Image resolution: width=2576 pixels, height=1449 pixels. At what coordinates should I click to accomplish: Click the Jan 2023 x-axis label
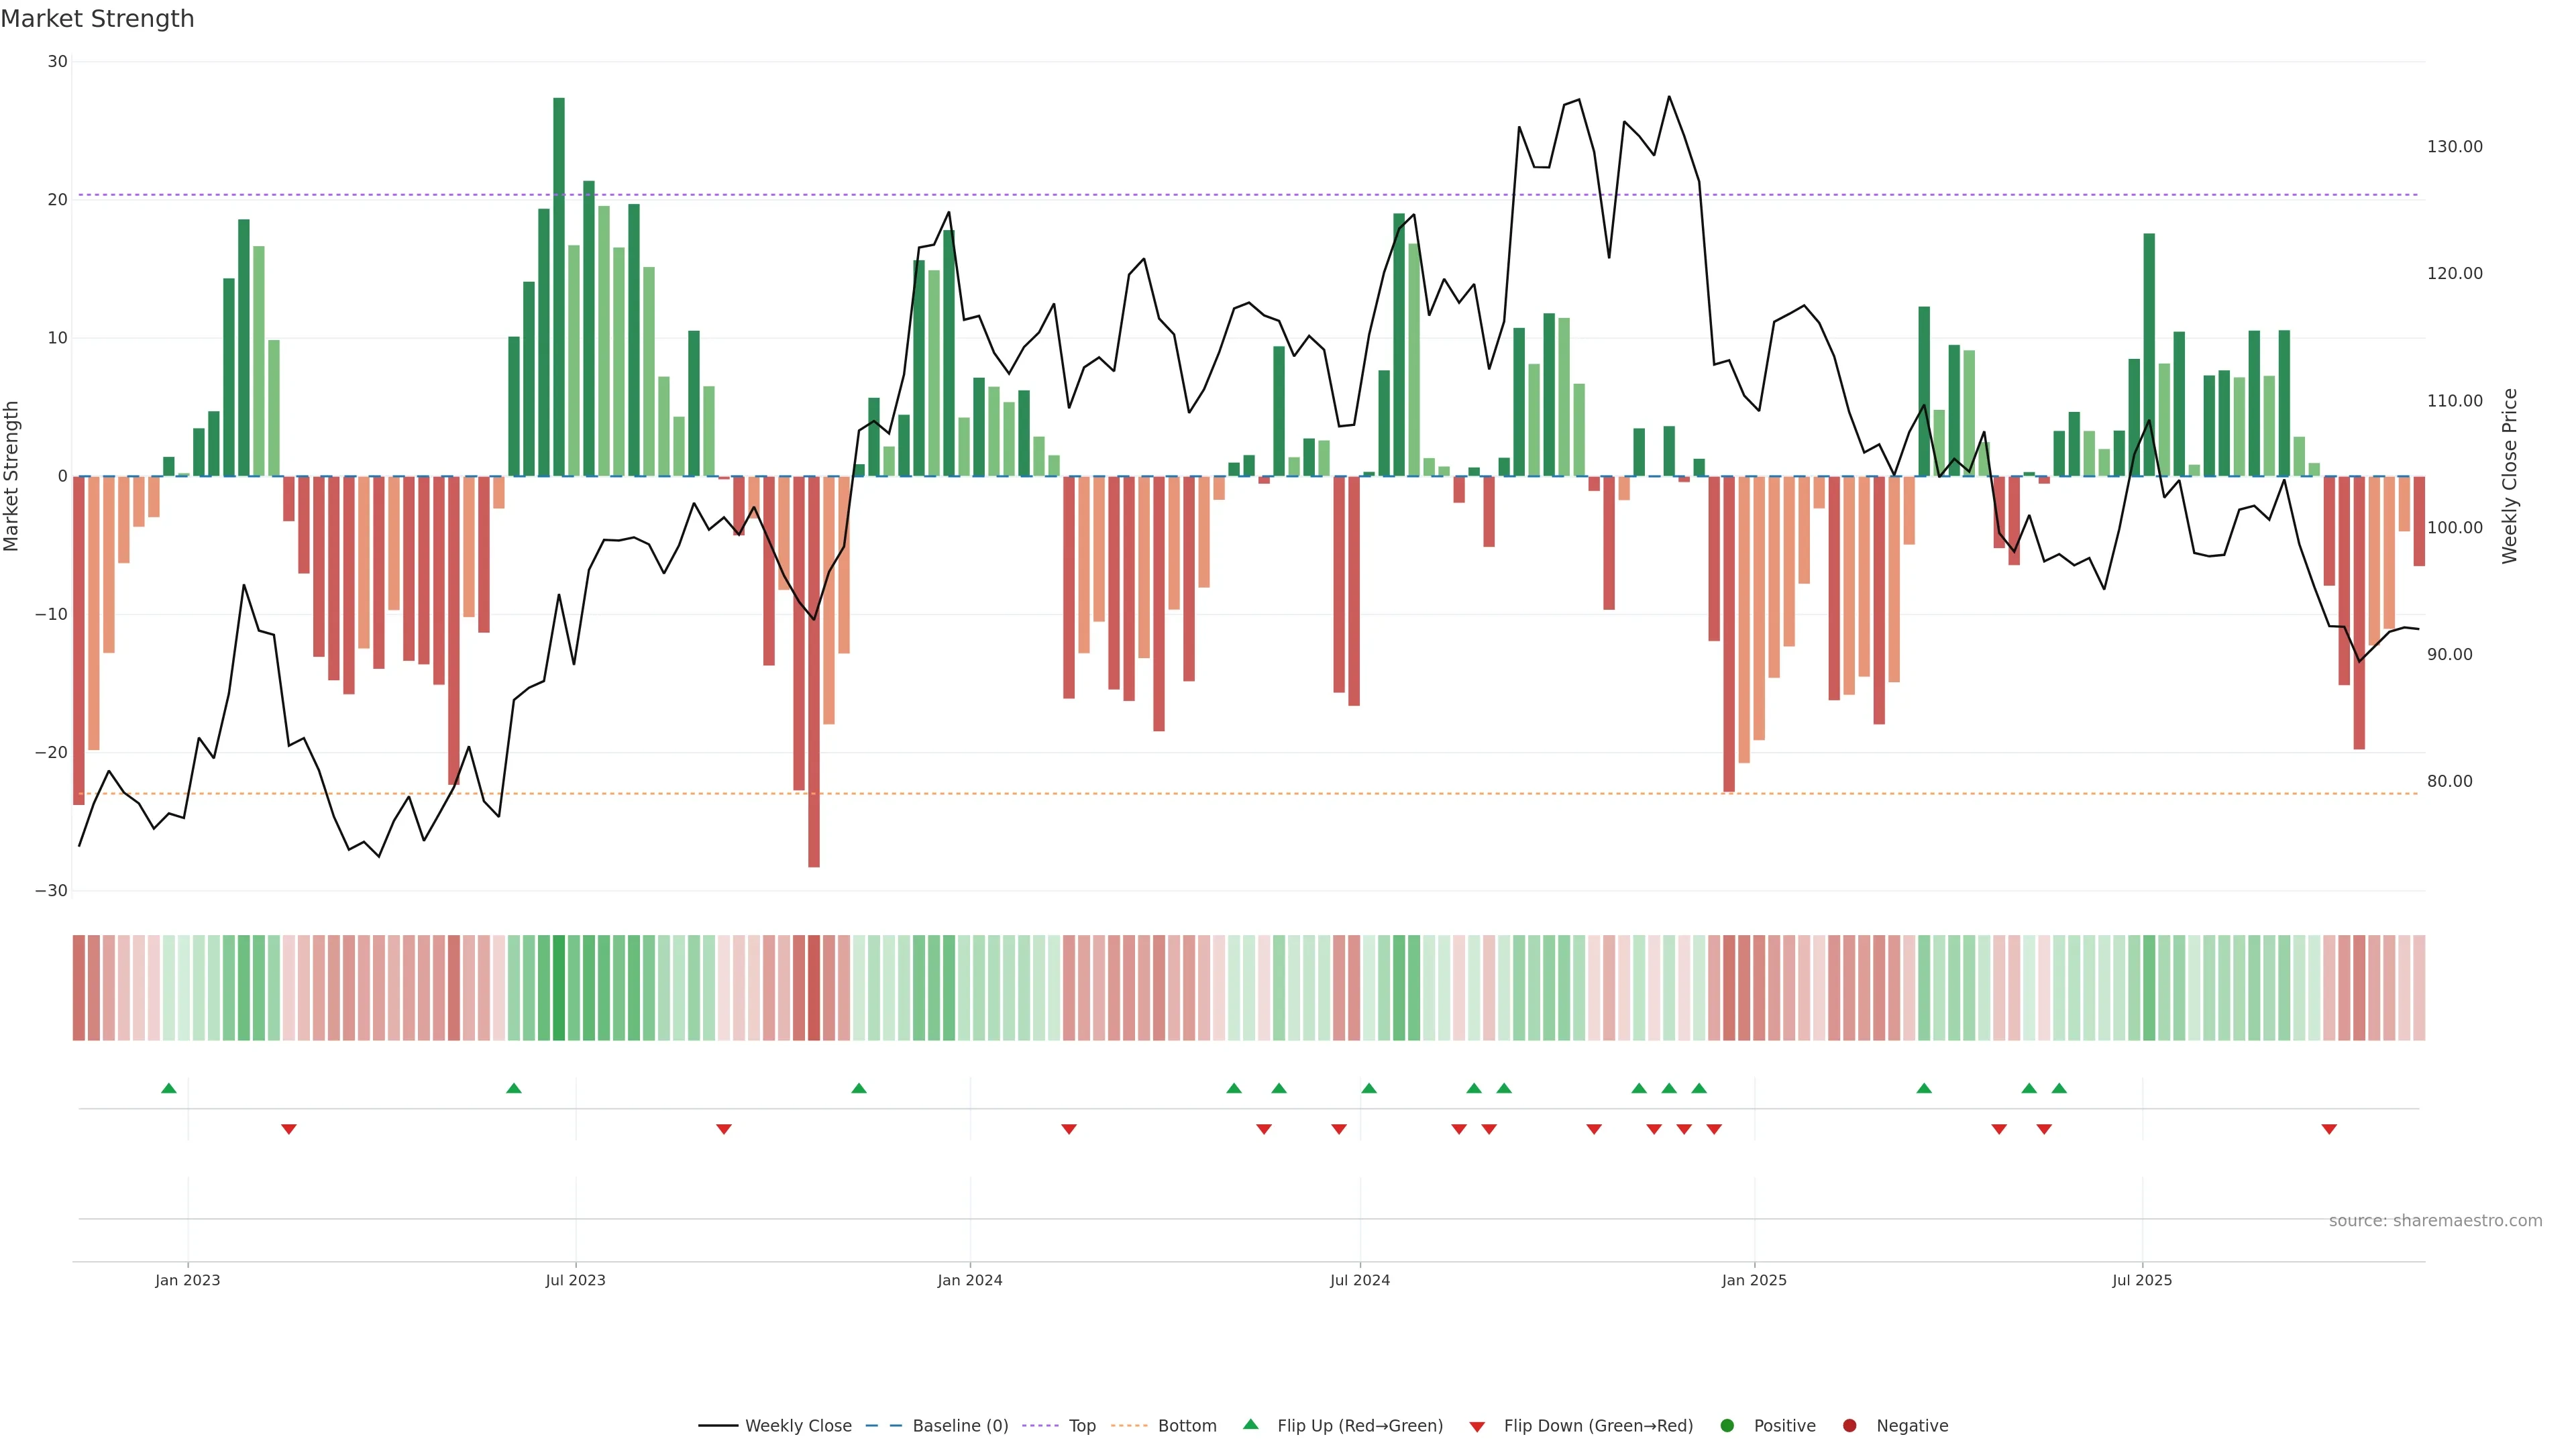(x=187, y=1280)
